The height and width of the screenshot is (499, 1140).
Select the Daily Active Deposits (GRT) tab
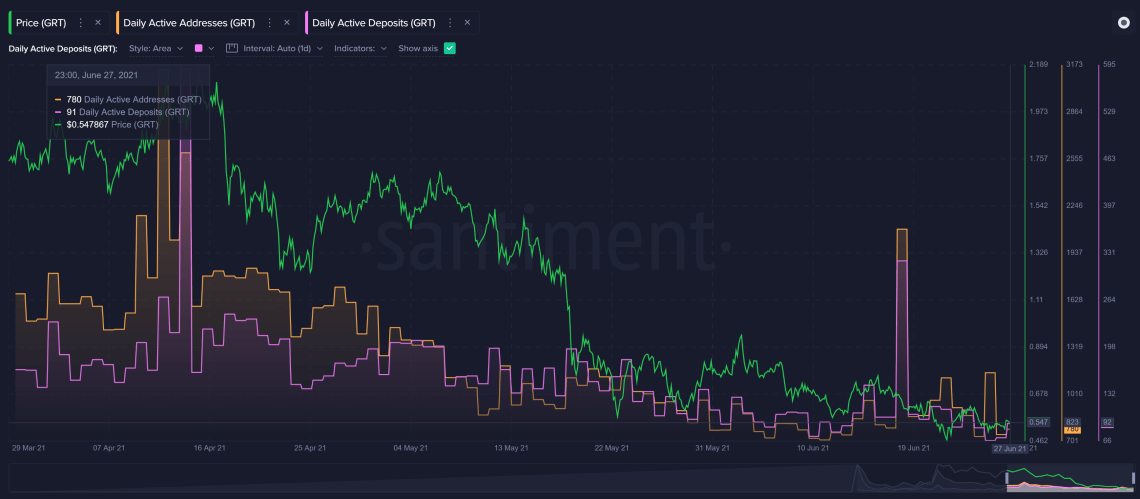373,22
